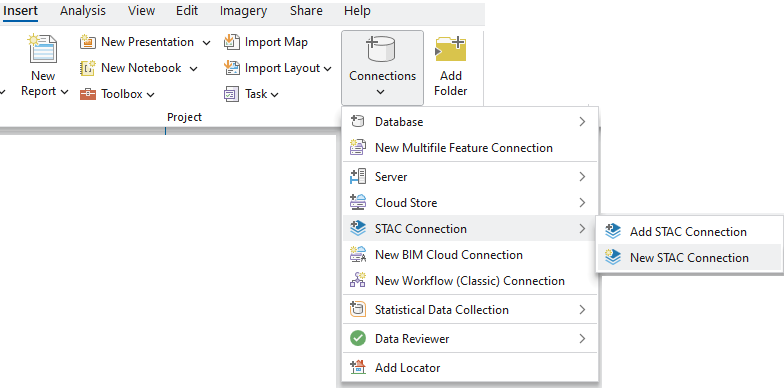The image size is (784, 388).
Task: Expand the New Report dropdown arrow
Action: (x=64, y=92)
